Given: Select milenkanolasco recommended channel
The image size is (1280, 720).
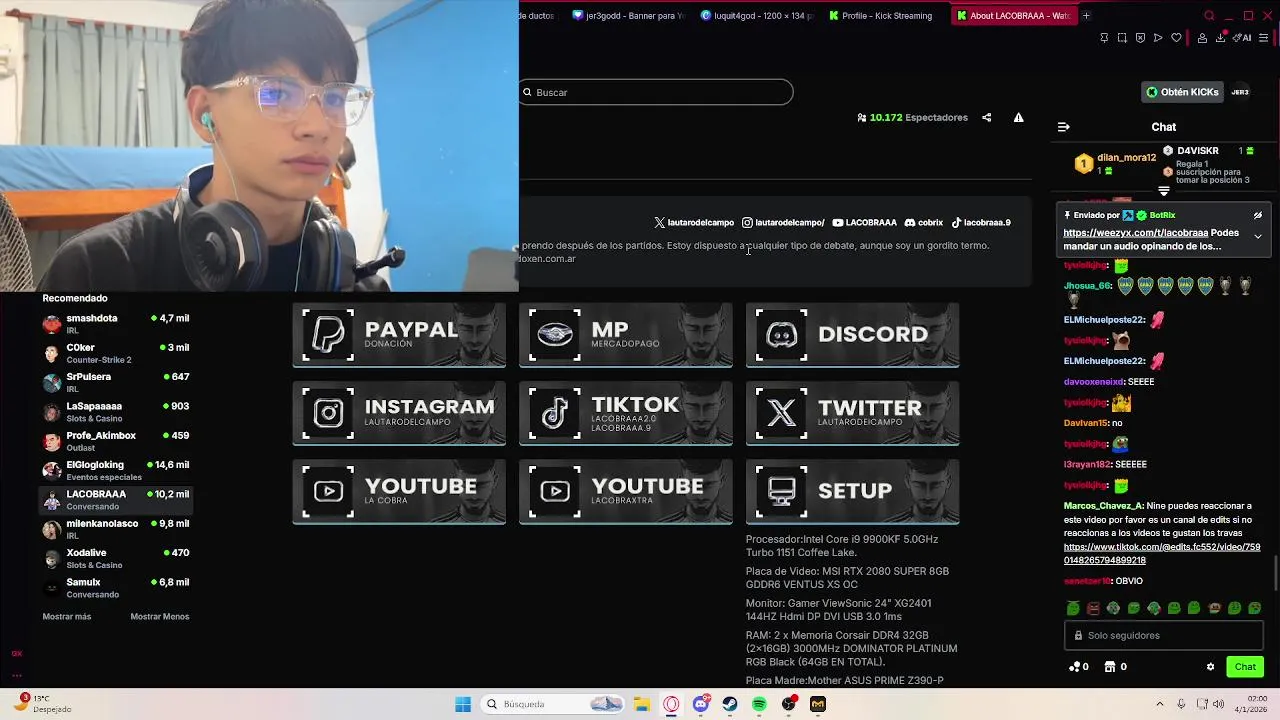Looking at the screenshot, I should (x=116, y=529).
